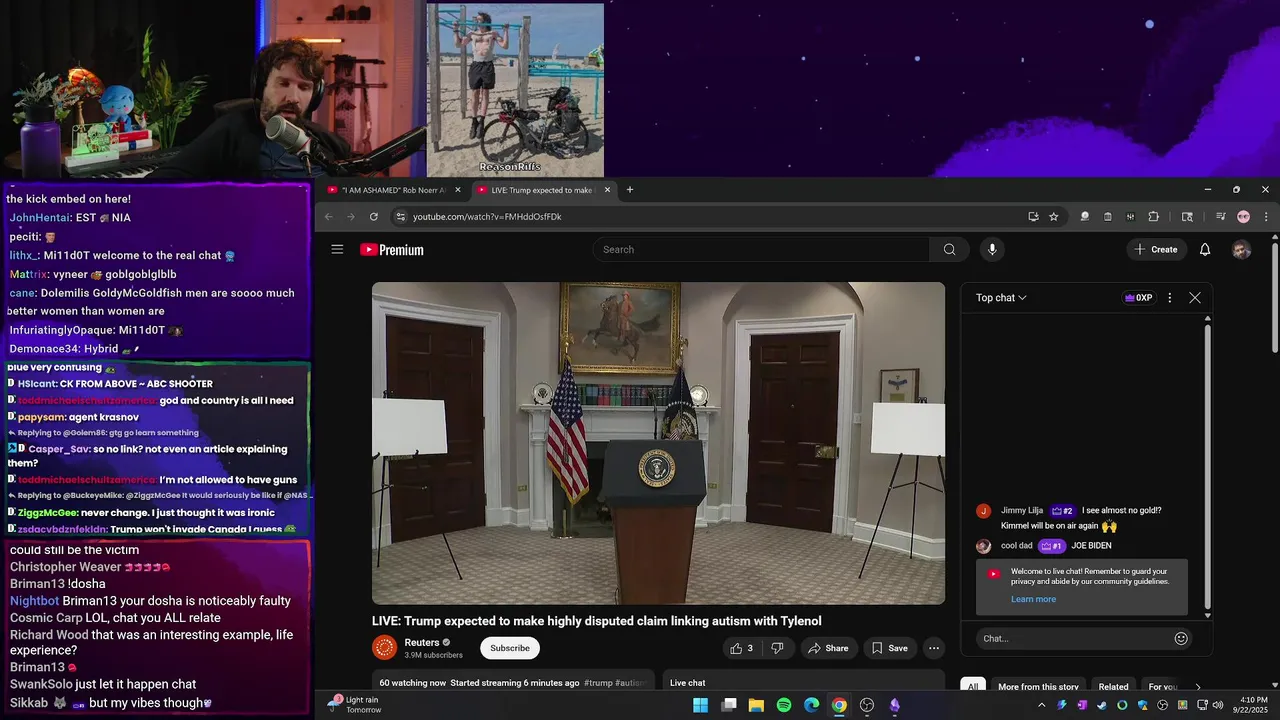Open a new browser tab

coord(629,190)
